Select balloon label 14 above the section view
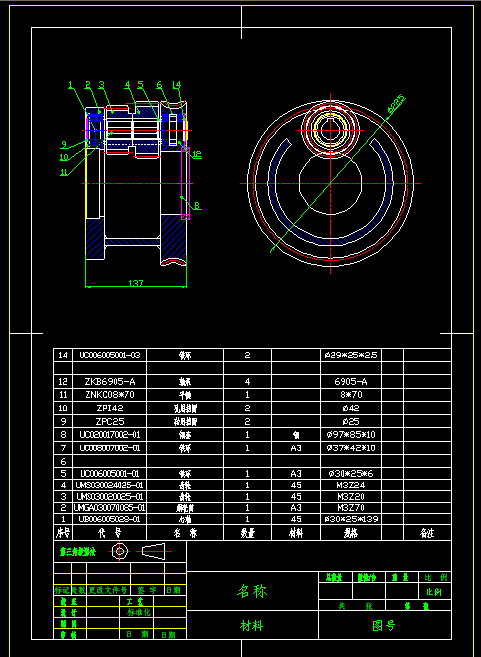This screenshot has height=657, width=481. [177, 85]
